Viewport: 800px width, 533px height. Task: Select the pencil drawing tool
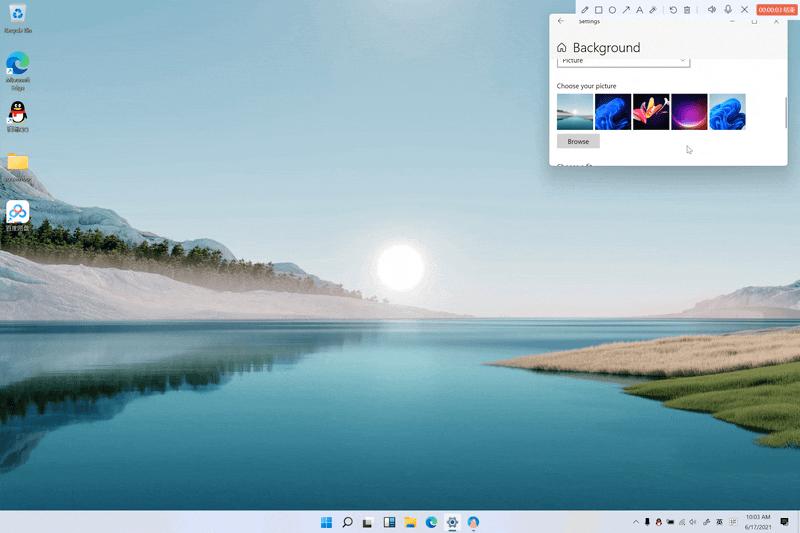[x=585, y=10]
